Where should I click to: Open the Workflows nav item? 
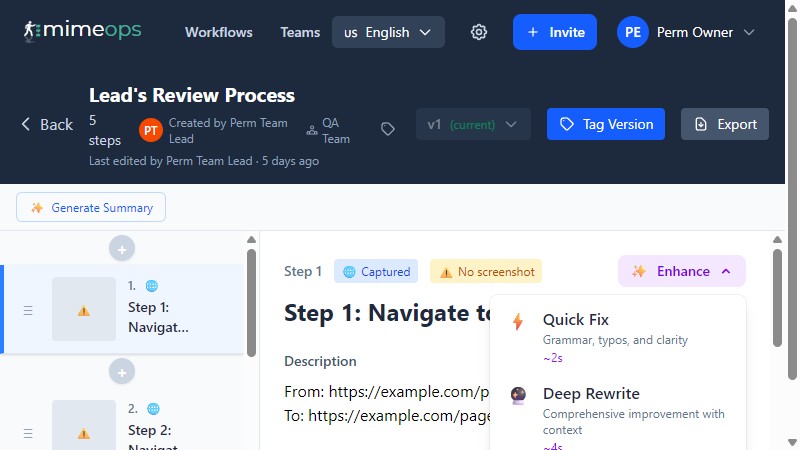point(219,32)
